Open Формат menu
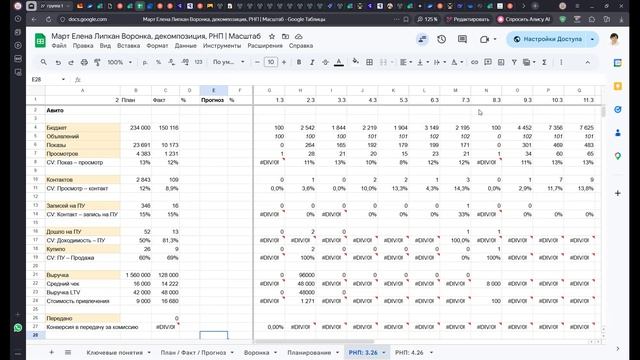This screenshot has height=360, width=640. (157, 46)
